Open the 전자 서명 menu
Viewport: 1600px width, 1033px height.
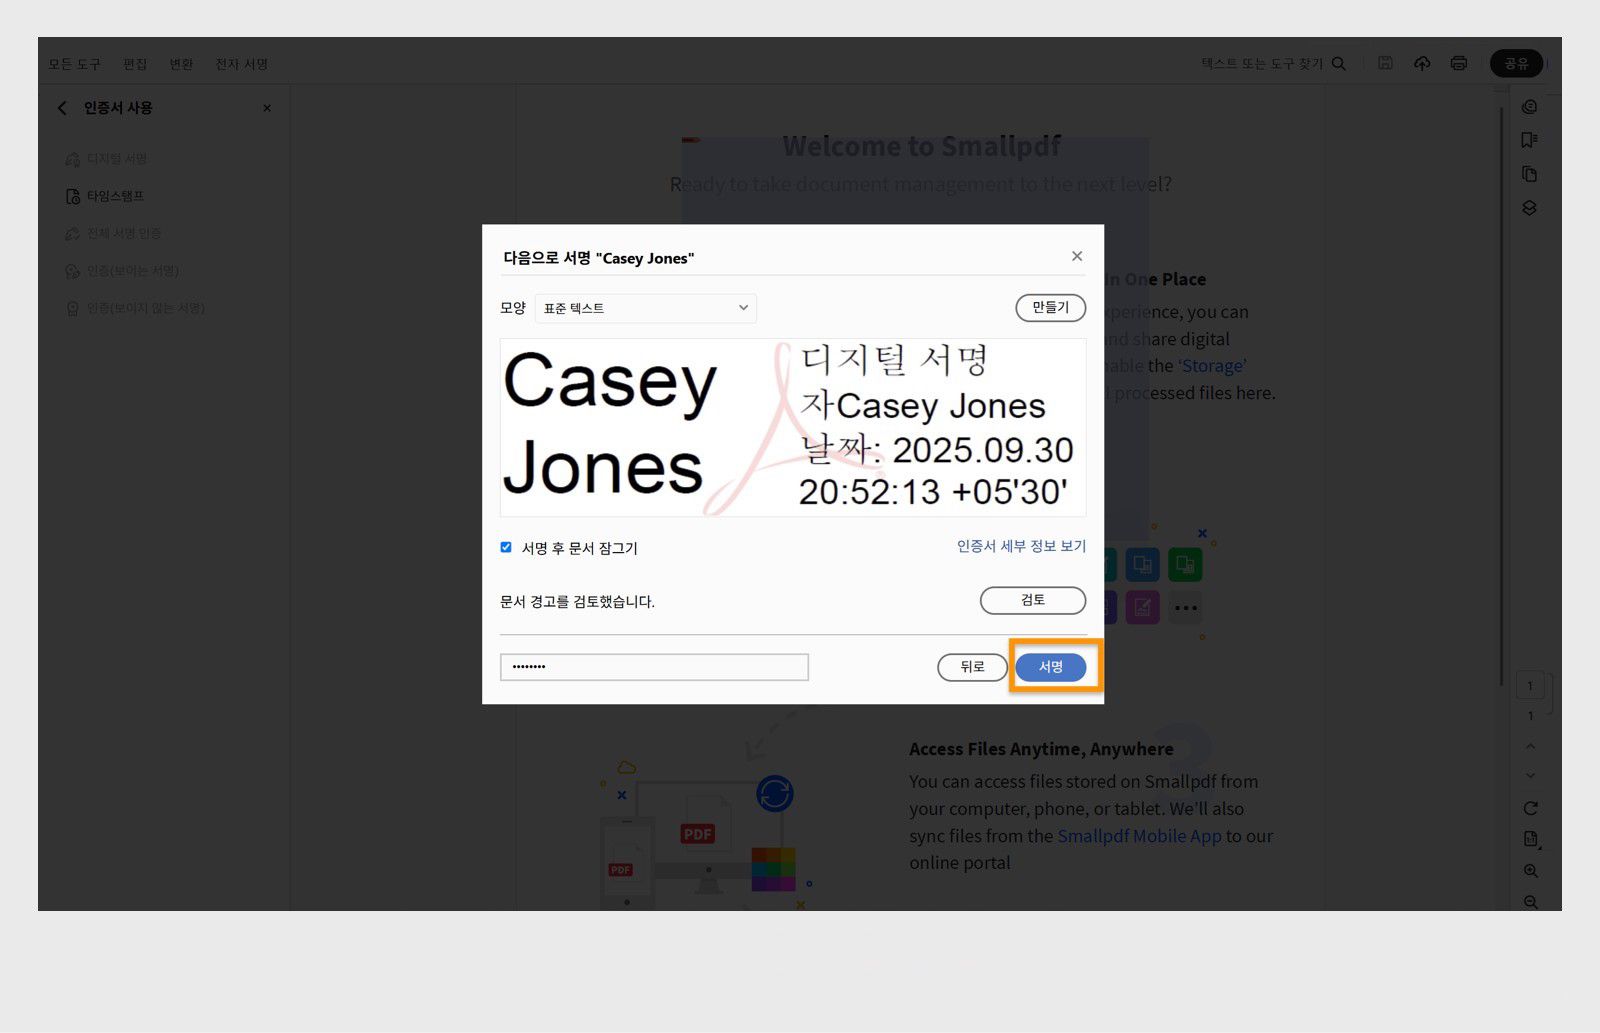click(242, 64)
